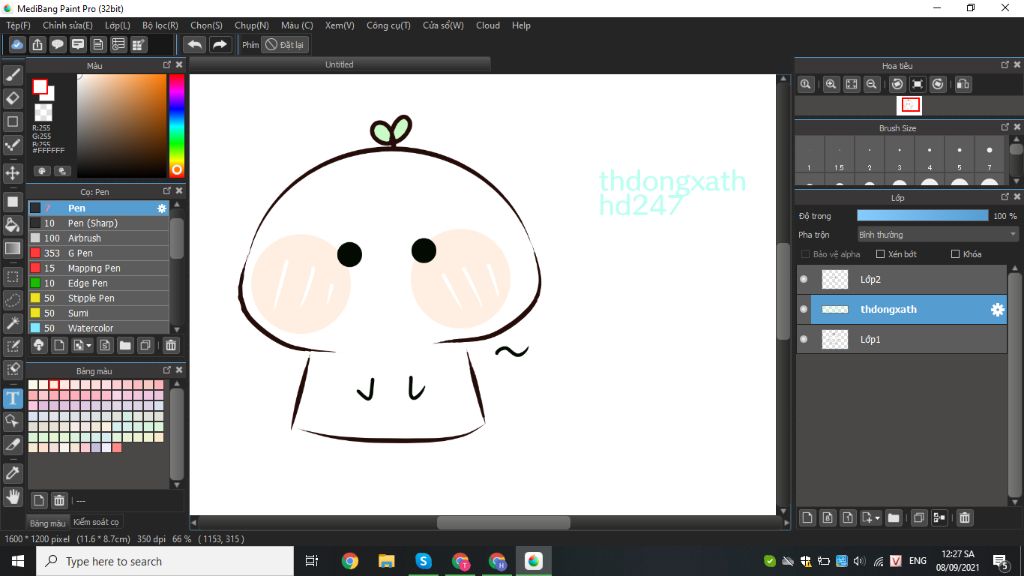Pick the Move tool
This screenshot has height=576, width=1024.
pyautogui.click(x=13, y=173)
